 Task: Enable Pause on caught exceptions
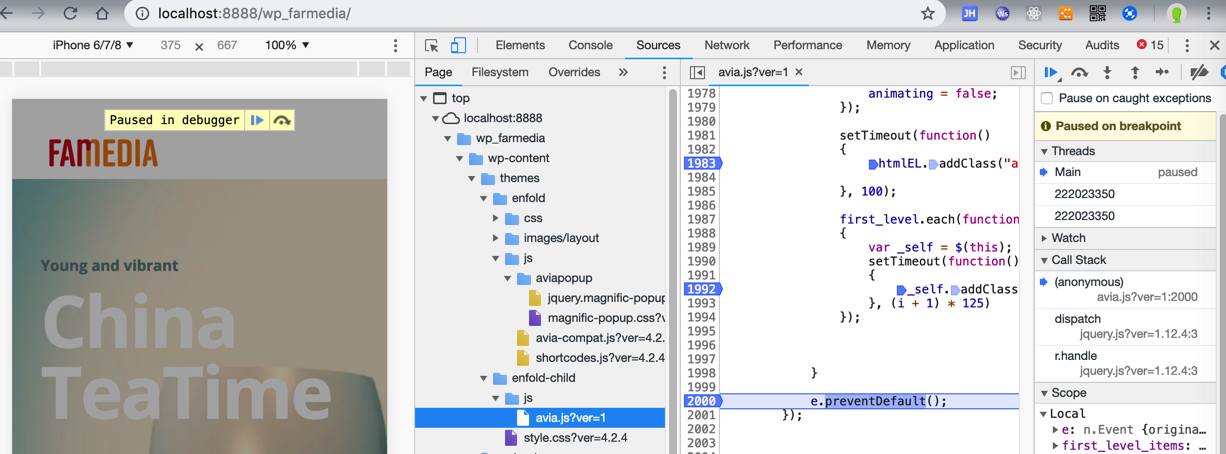(1047, 98)
